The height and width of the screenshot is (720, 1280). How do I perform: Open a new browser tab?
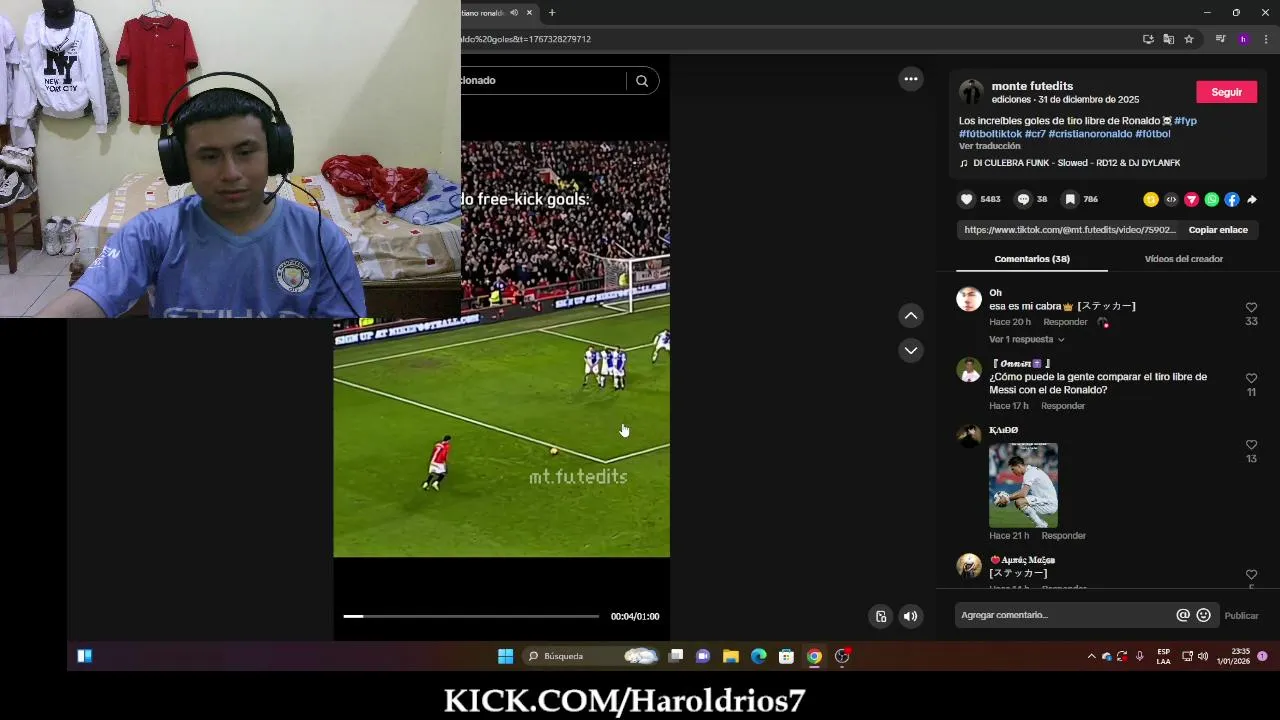[552, 13]
